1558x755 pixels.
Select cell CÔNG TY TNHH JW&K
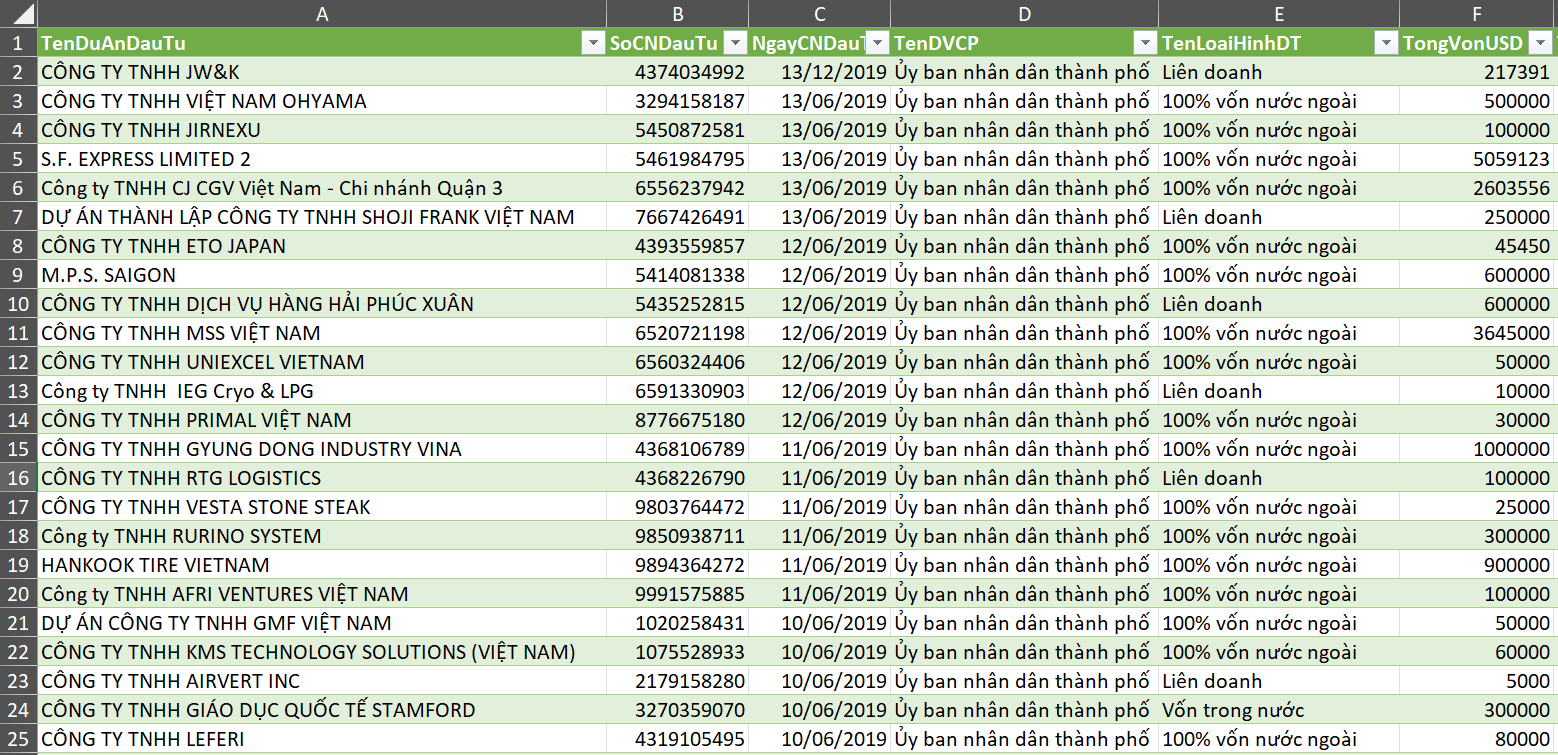[x=321, y=72]
